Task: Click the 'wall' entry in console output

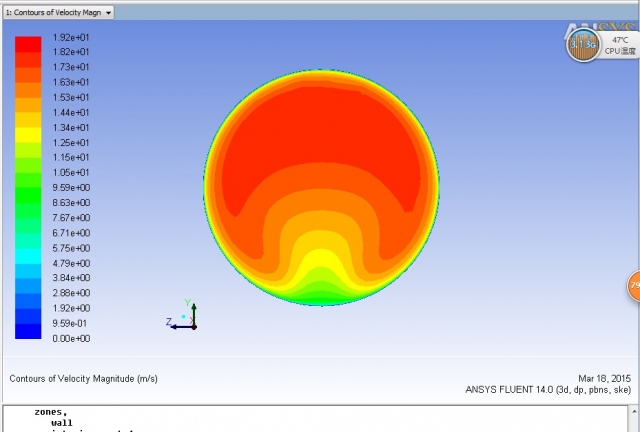Action: click(x=62, y=423)
